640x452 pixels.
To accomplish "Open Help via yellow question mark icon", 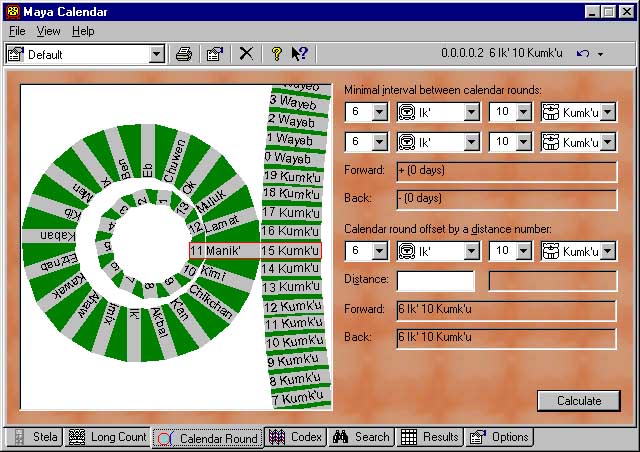I will [277, 54].
